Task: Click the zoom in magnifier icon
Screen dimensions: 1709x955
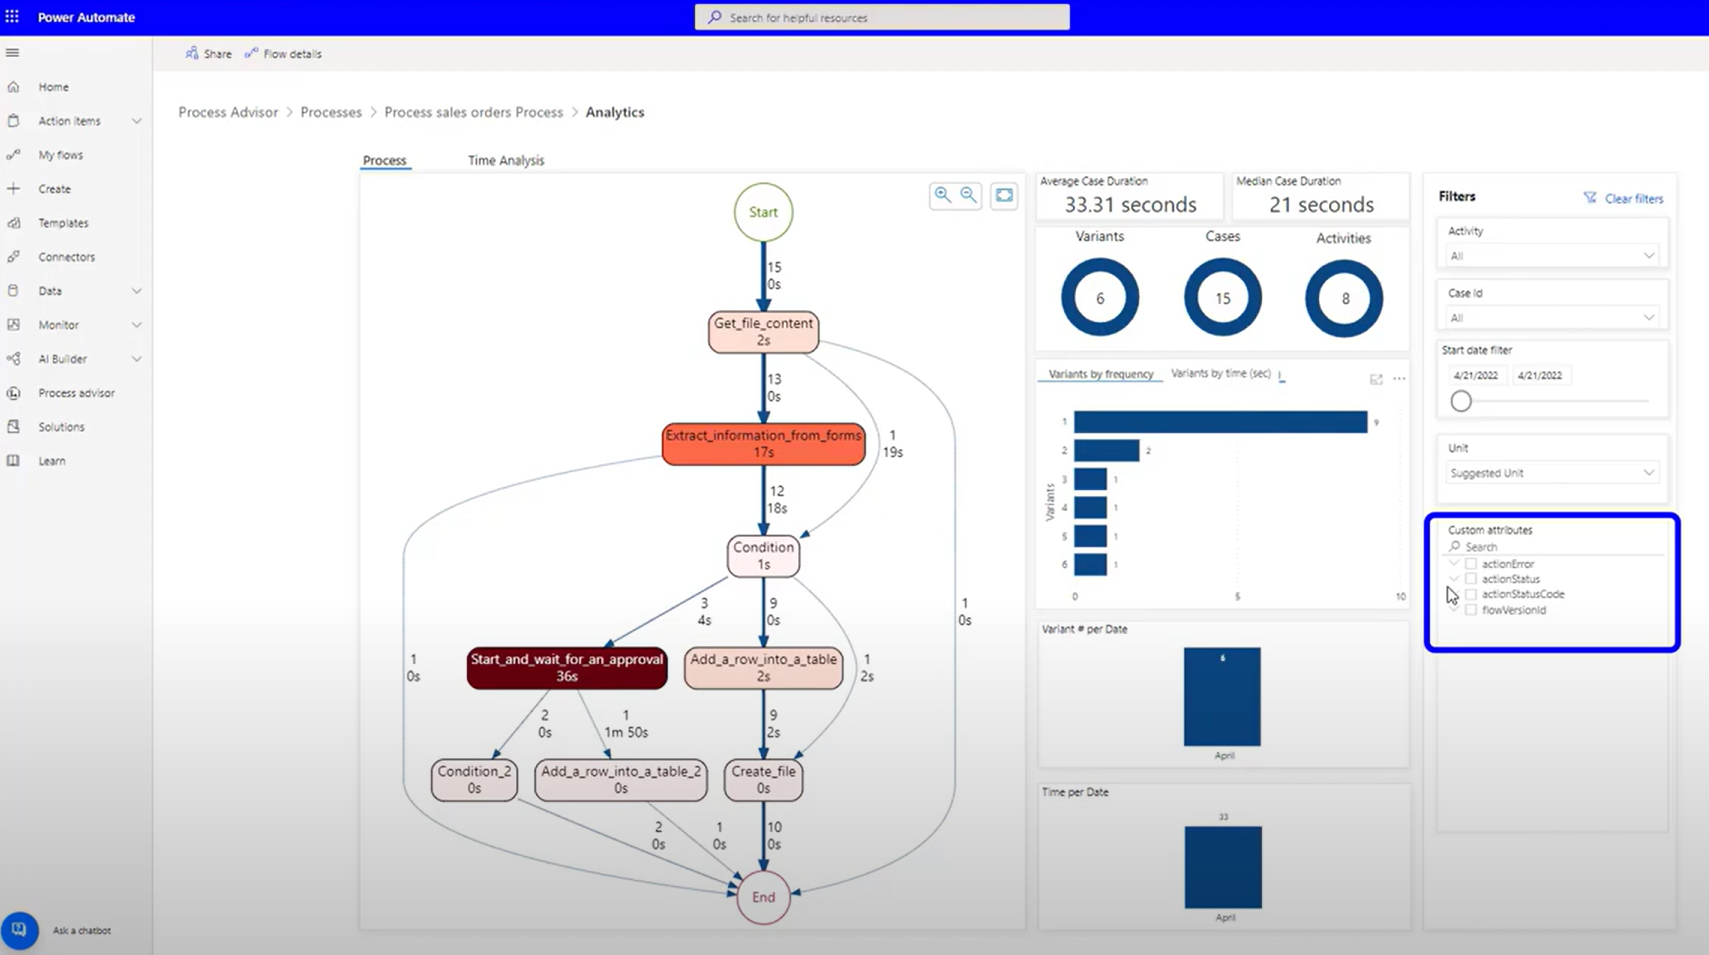Action: [942, 195]
